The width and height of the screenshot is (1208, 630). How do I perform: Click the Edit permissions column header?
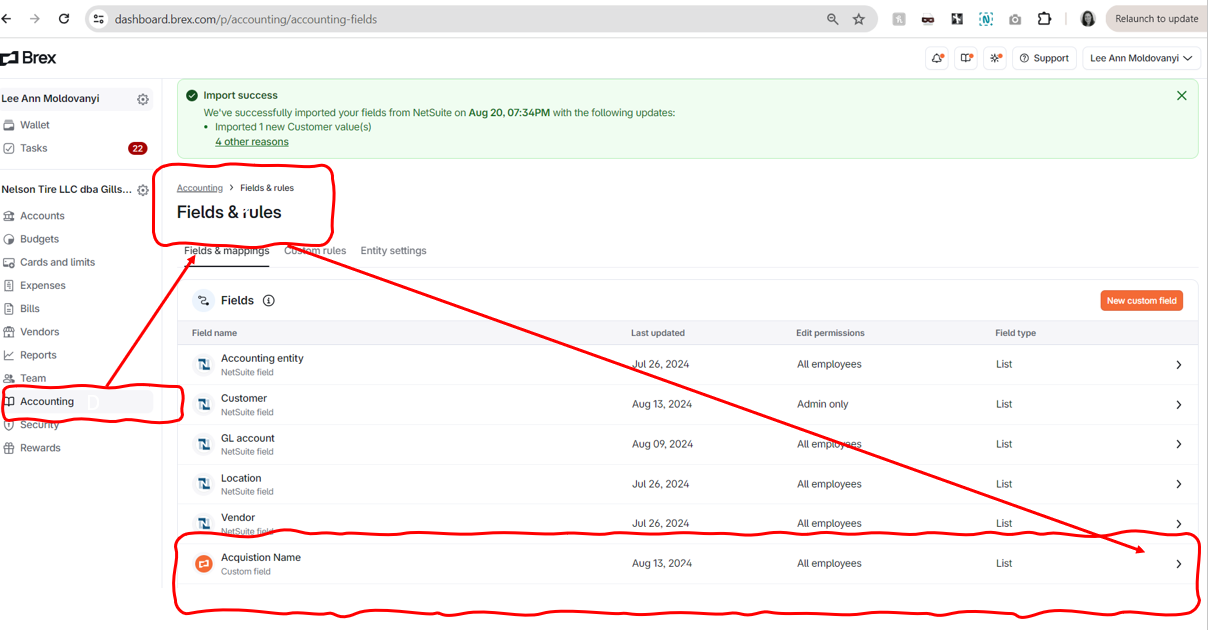[x=830, y=333]
